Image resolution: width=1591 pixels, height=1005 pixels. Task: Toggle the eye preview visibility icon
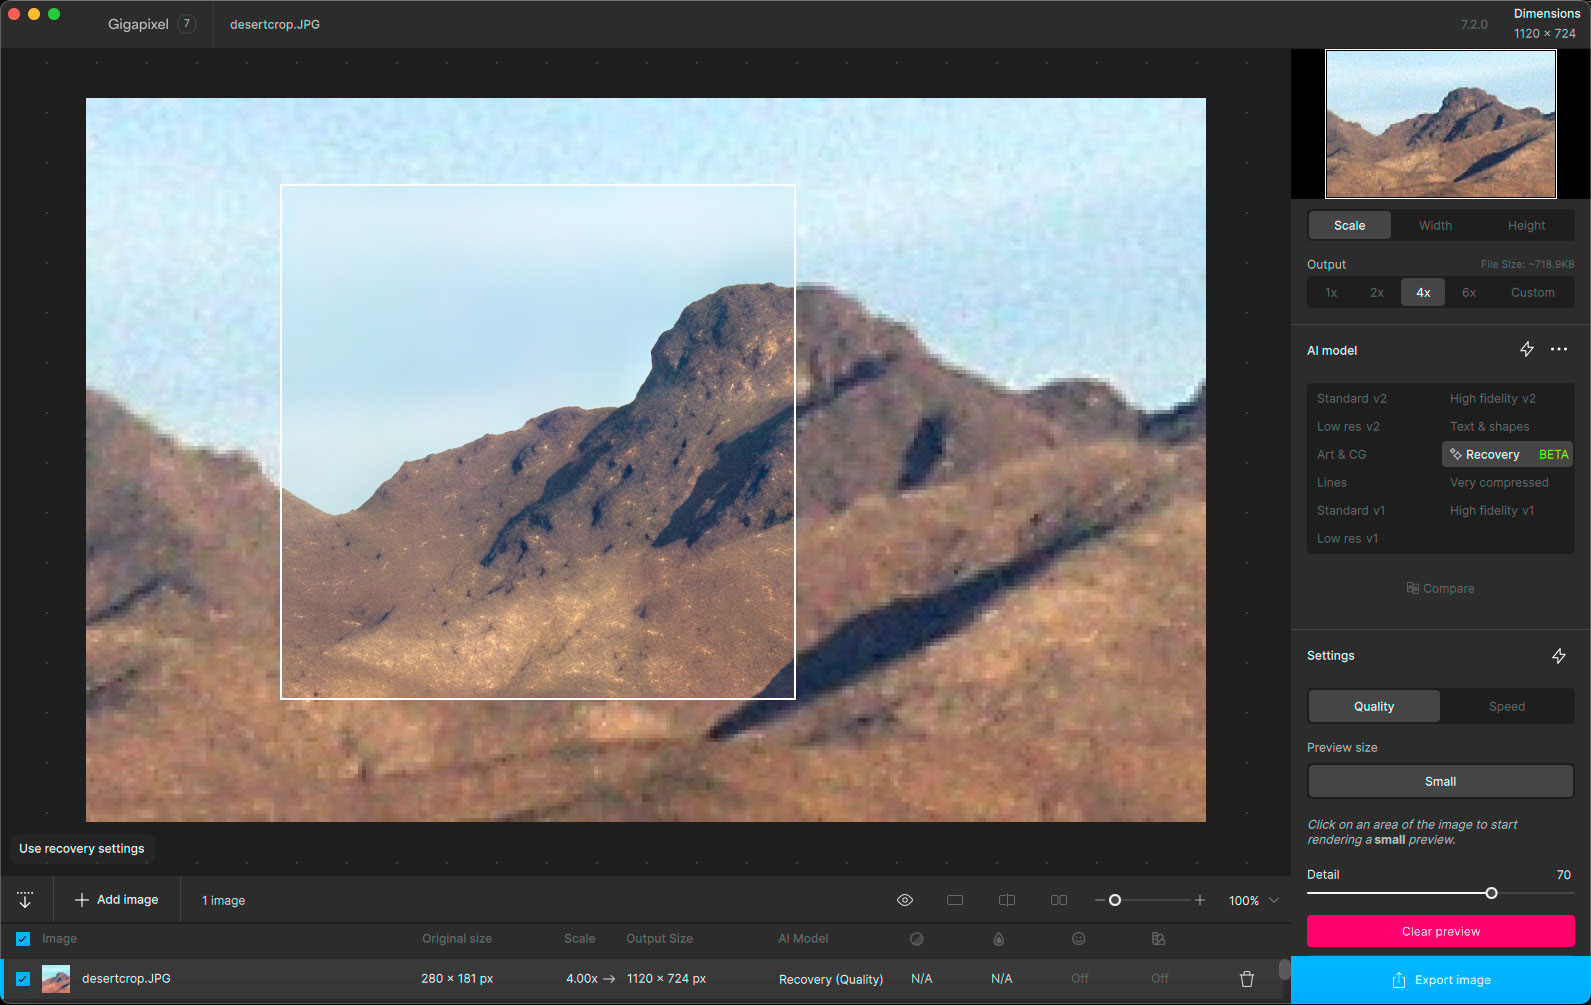click(905, 900)
